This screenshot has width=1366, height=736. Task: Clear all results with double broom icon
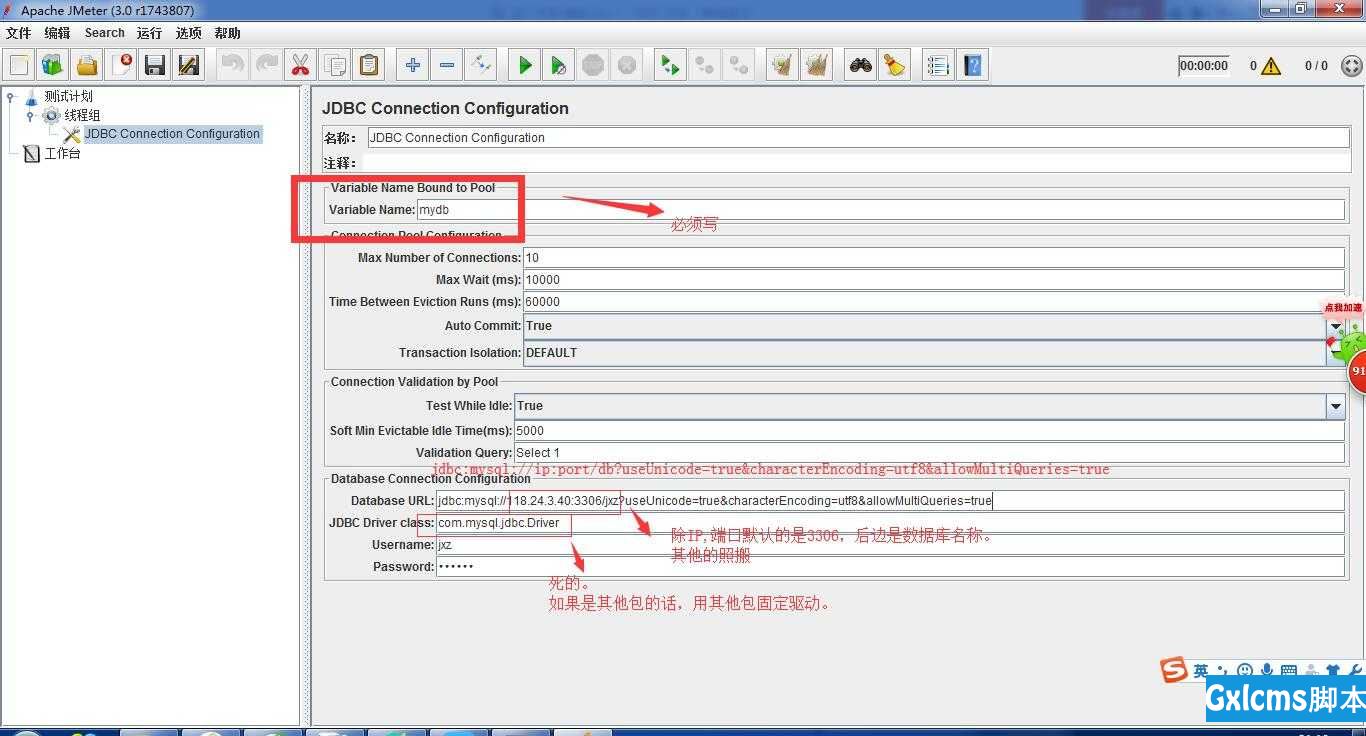pyautogui.click(x=817, y=65)
